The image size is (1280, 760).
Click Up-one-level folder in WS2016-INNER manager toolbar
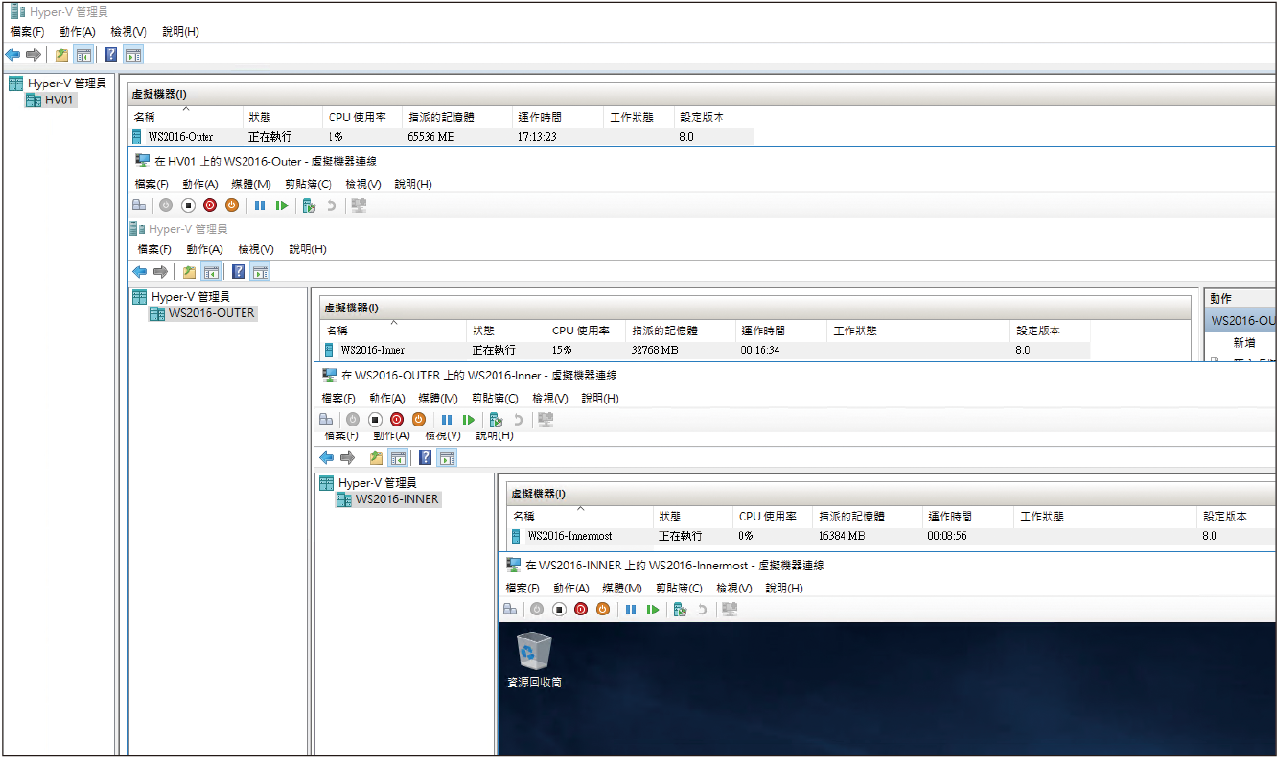click(x=376, y=458)
